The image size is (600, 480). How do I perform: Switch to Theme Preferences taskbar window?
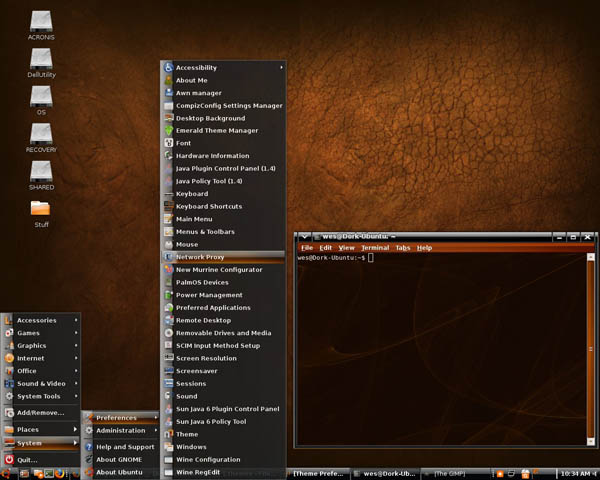pos(318,474)
